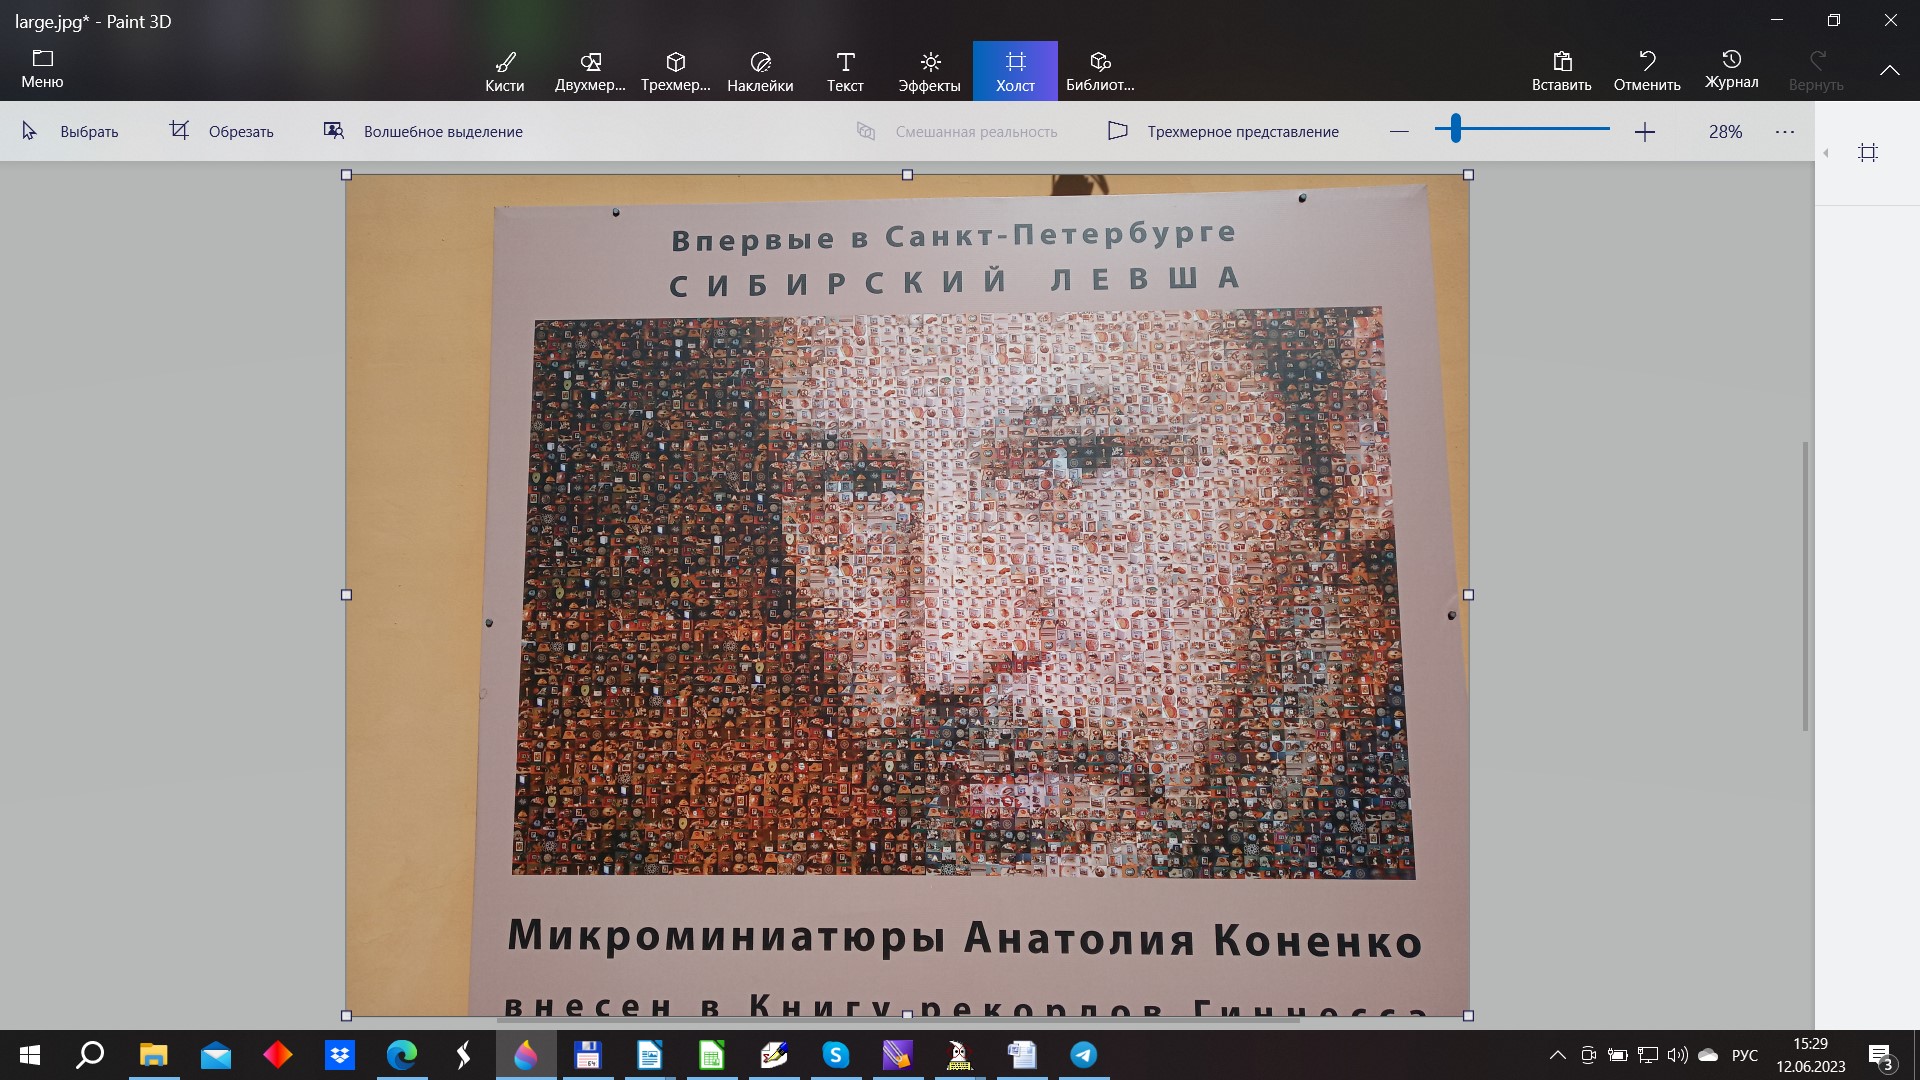Click the zoom out minus button

coord(1399,131)
